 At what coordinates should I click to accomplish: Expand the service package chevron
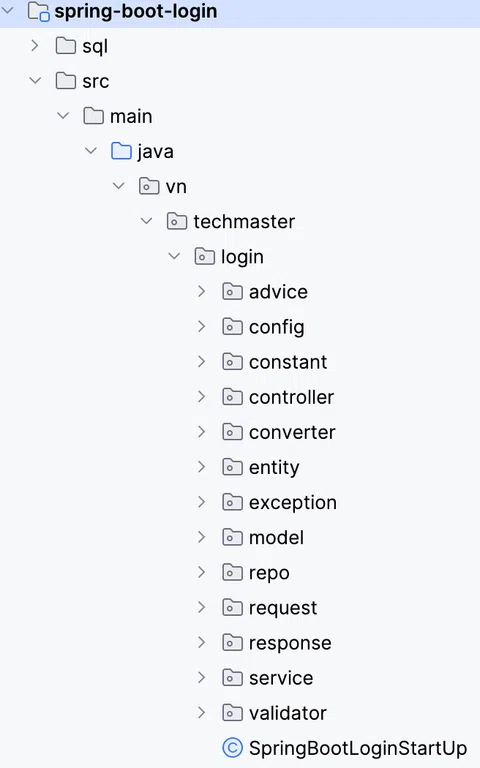pos(201,678)
